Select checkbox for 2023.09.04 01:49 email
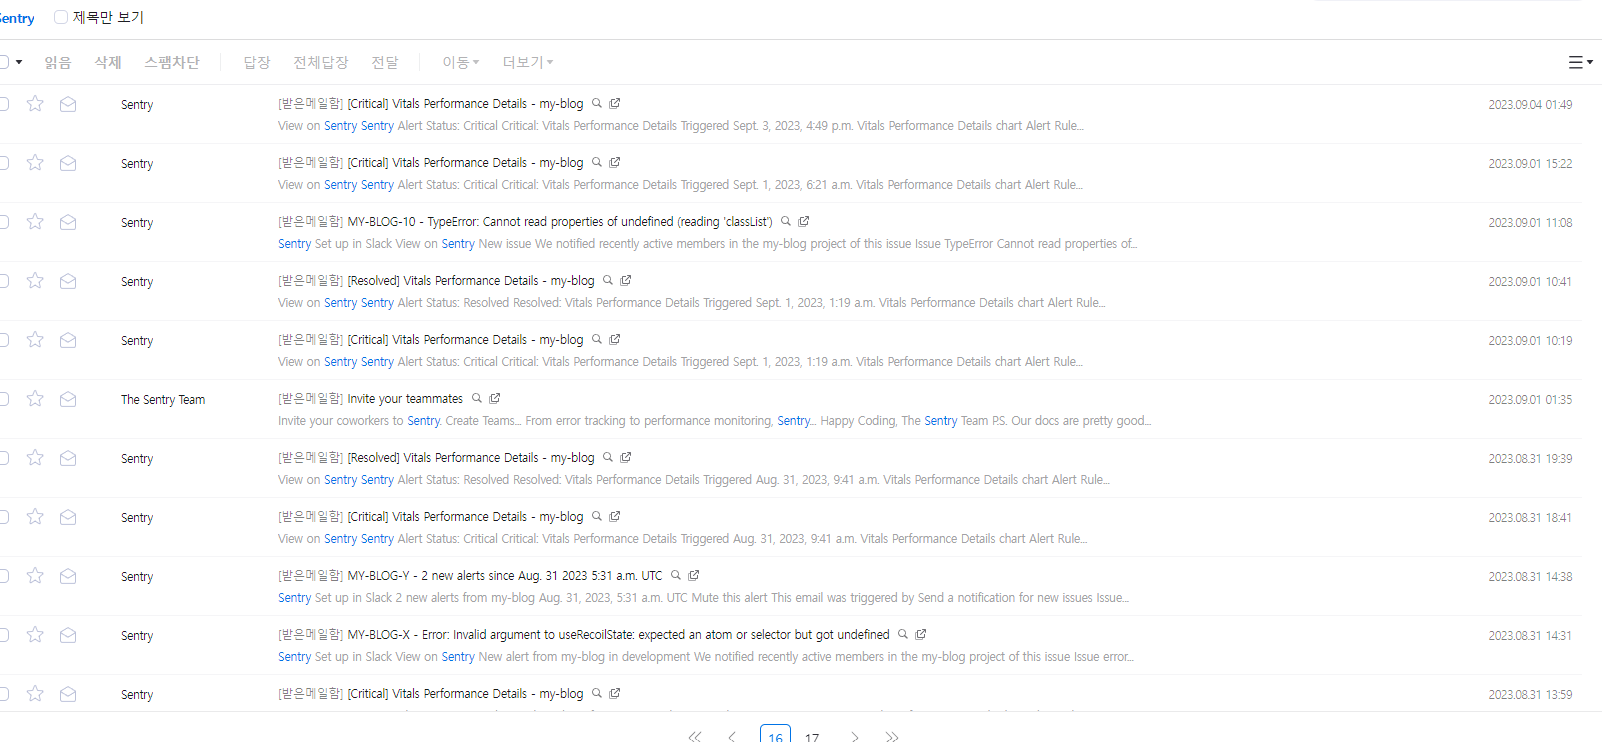Screen dimensions: 1602x742 point(4,104)
